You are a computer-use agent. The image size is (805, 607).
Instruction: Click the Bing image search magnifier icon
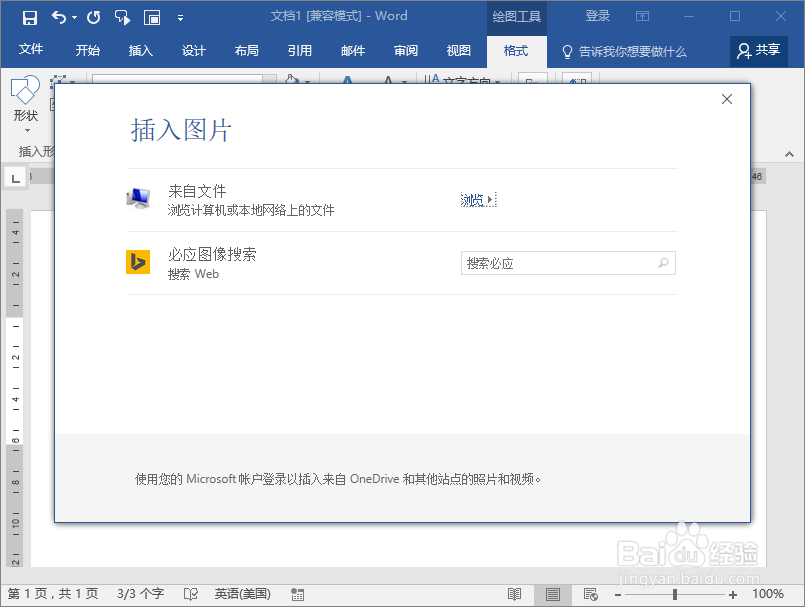coord(663,262)
